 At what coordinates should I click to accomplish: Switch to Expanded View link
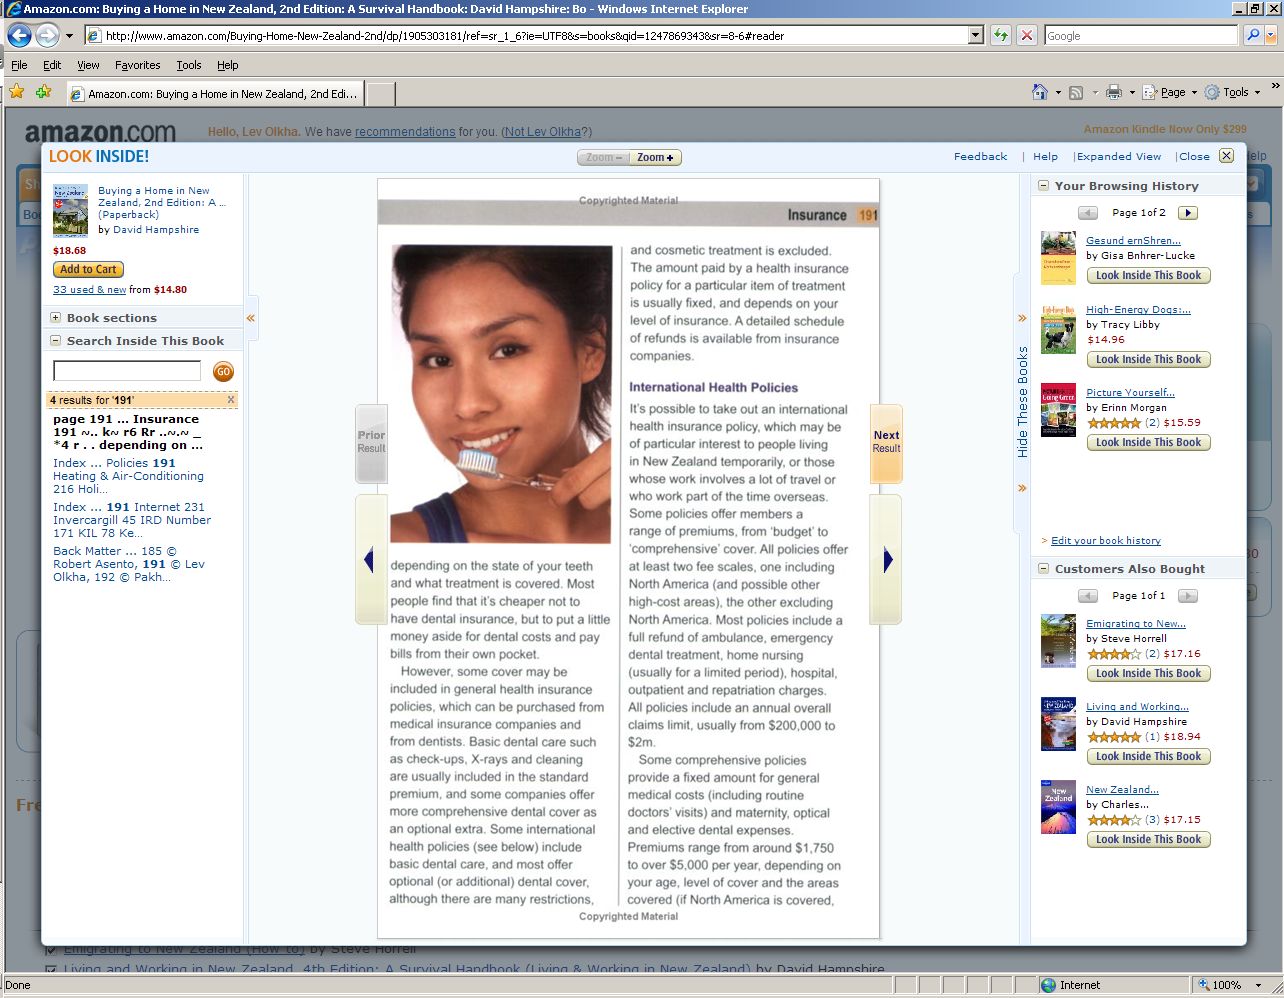pyautogui.click(x=1119, y=157)
